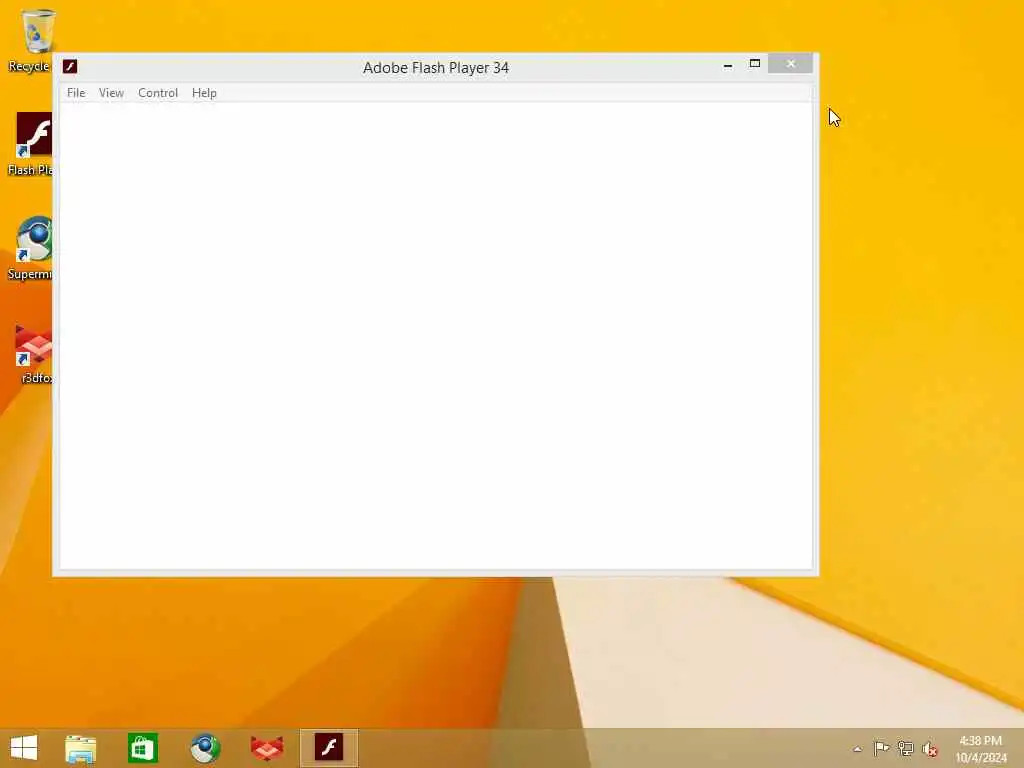Open the network tray icon

click(905, 748)
